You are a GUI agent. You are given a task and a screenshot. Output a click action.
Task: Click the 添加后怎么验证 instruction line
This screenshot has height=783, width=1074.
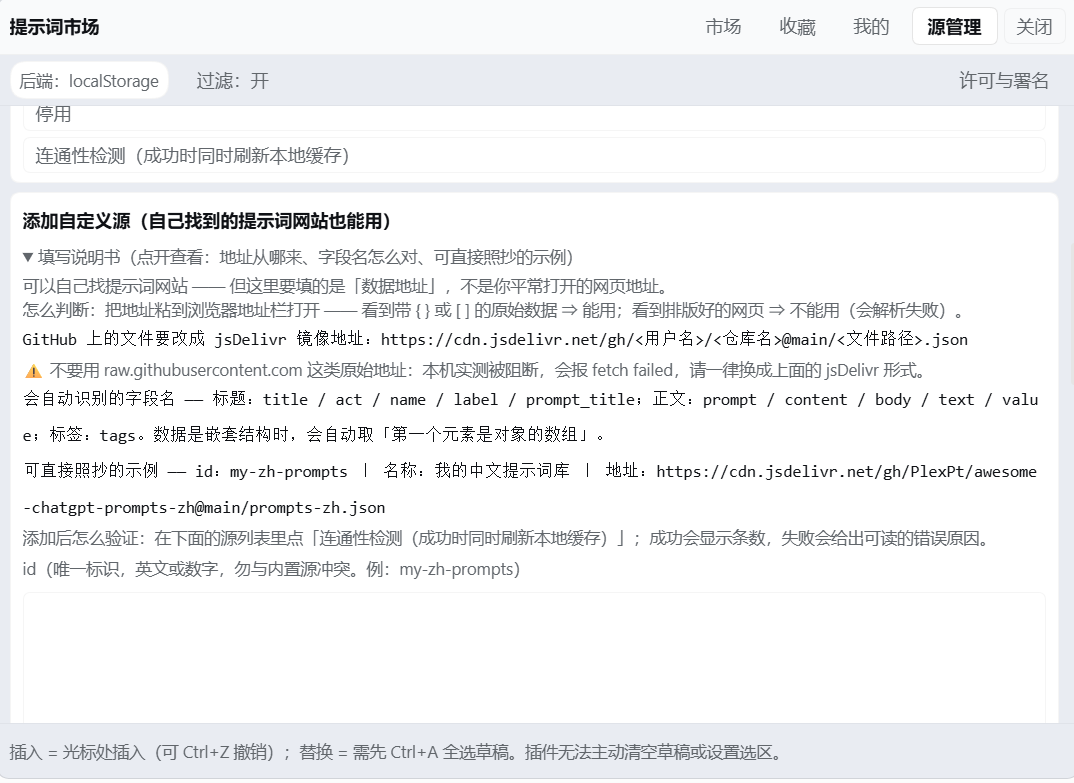pos(508,538)
